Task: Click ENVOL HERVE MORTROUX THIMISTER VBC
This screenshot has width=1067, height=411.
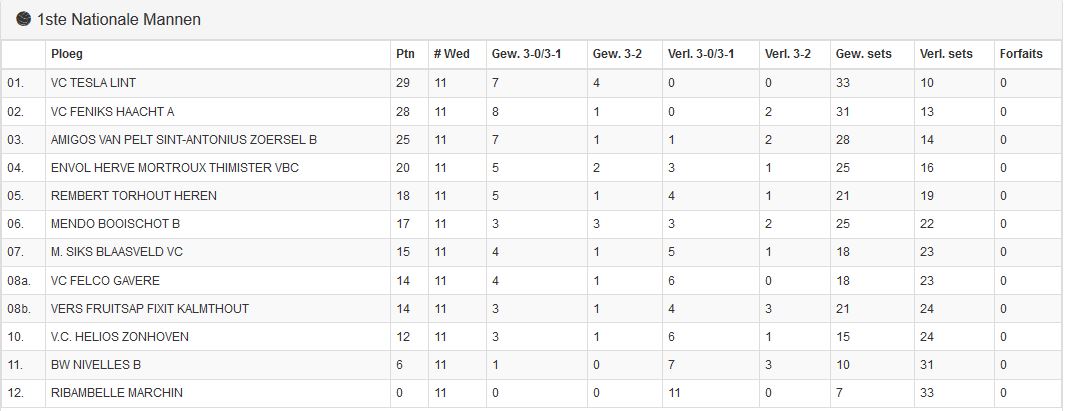Action: 175,167
